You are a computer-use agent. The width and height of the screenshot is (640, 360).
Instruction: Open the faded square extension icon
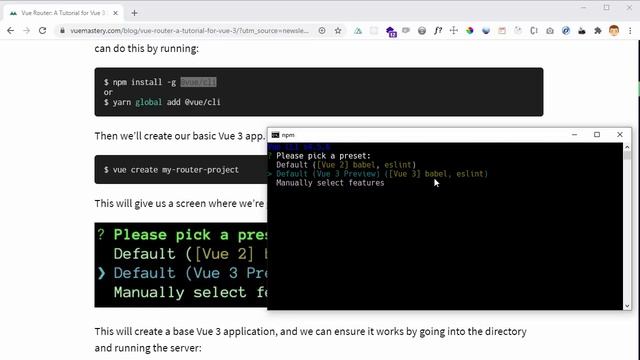pyautogui.click(x=374, y=31)
